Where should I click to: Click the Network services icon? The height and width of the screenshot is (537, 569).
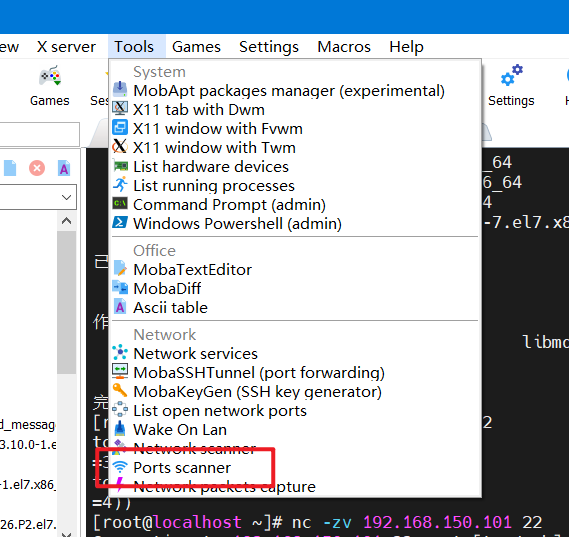click(x=120, y=352)
